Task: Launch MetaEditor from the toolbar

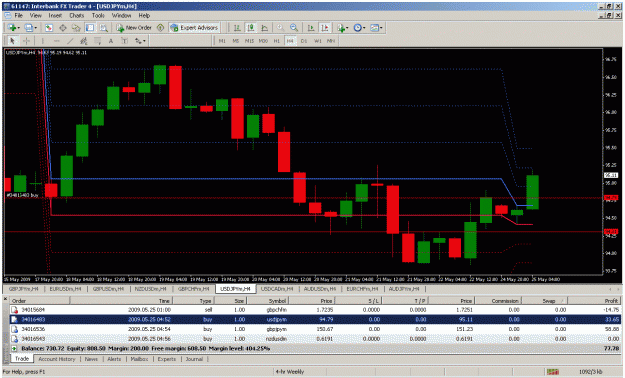Action: coord(160,28)
